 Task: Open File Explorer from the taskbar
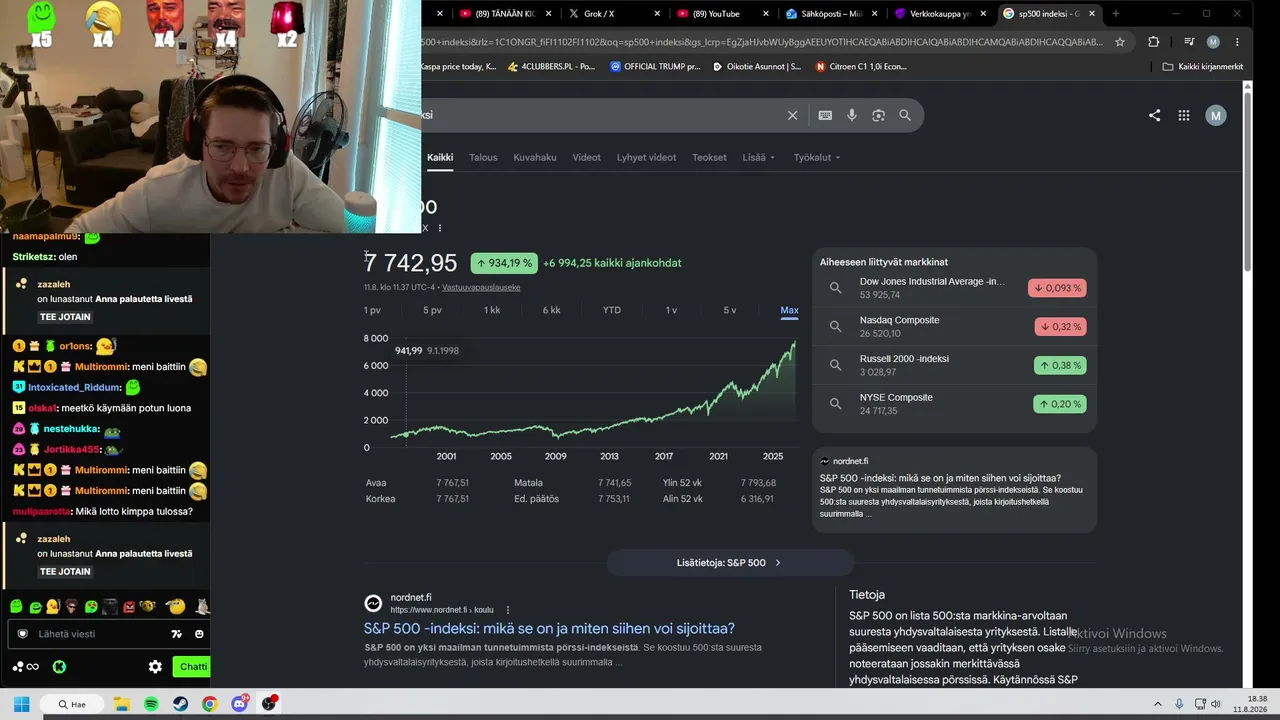click(122, 704)
